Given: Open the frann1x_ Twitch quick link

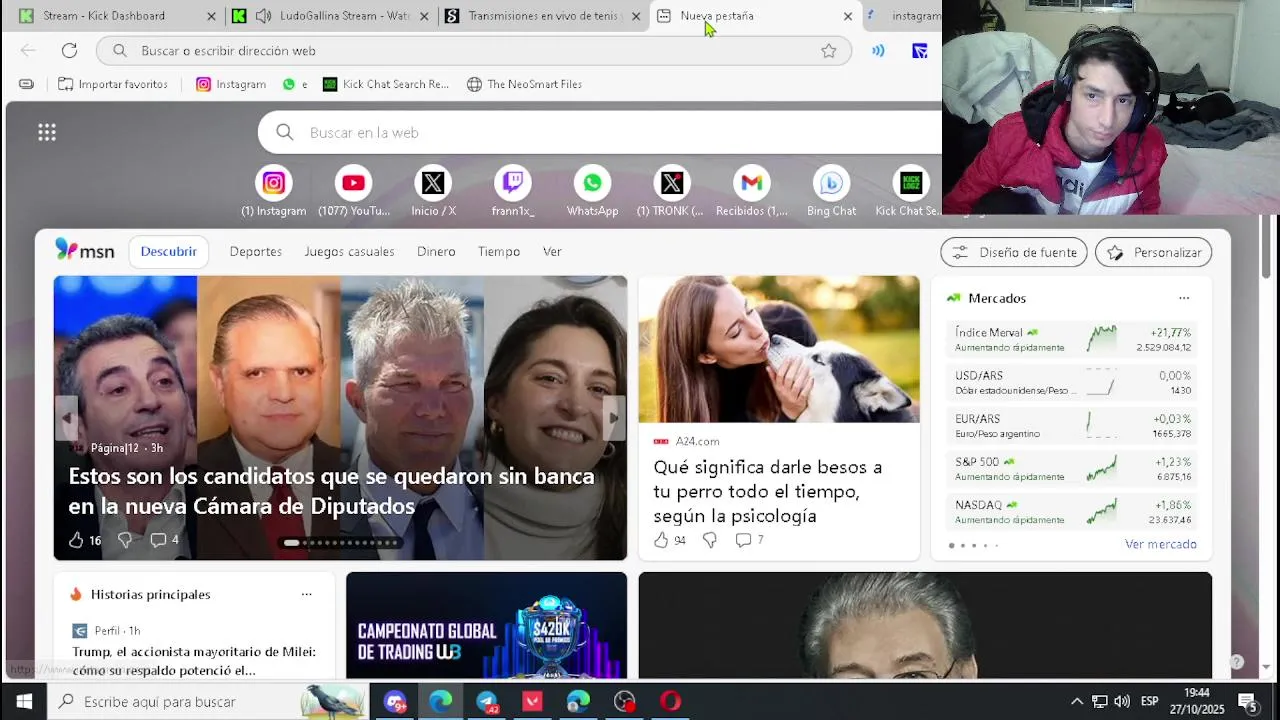Looking at the screenshot, I should click(513, 192).
